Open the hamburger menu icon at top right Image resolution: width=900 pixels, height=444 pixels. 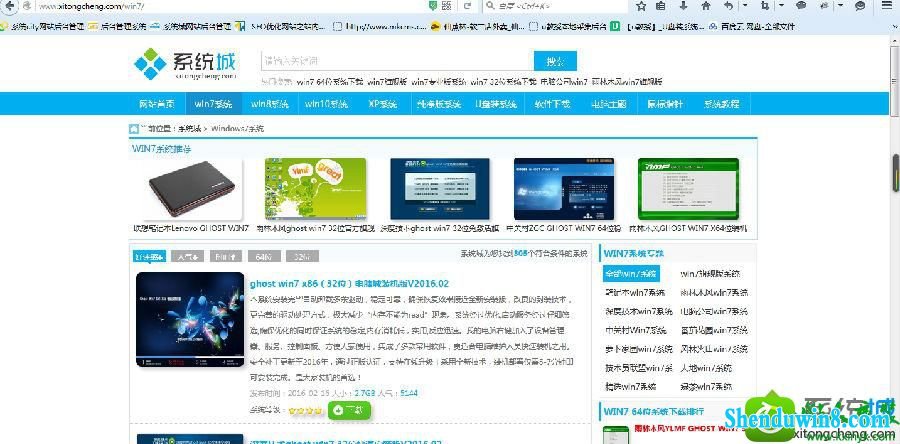[887, 6]
